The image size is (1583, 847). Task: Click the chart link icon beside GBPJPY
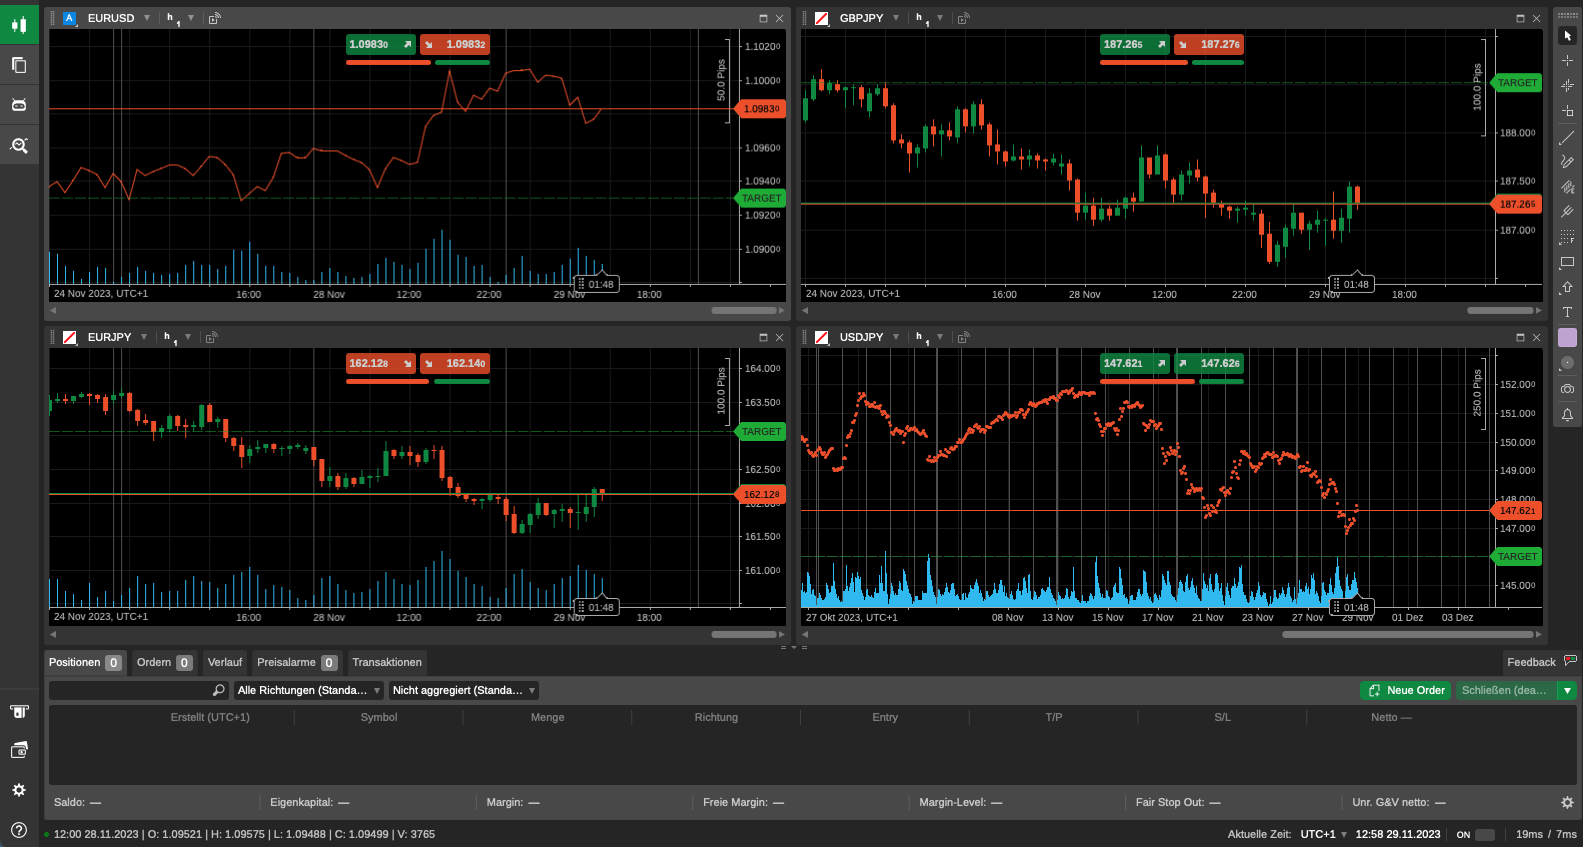tap(821, 18)
